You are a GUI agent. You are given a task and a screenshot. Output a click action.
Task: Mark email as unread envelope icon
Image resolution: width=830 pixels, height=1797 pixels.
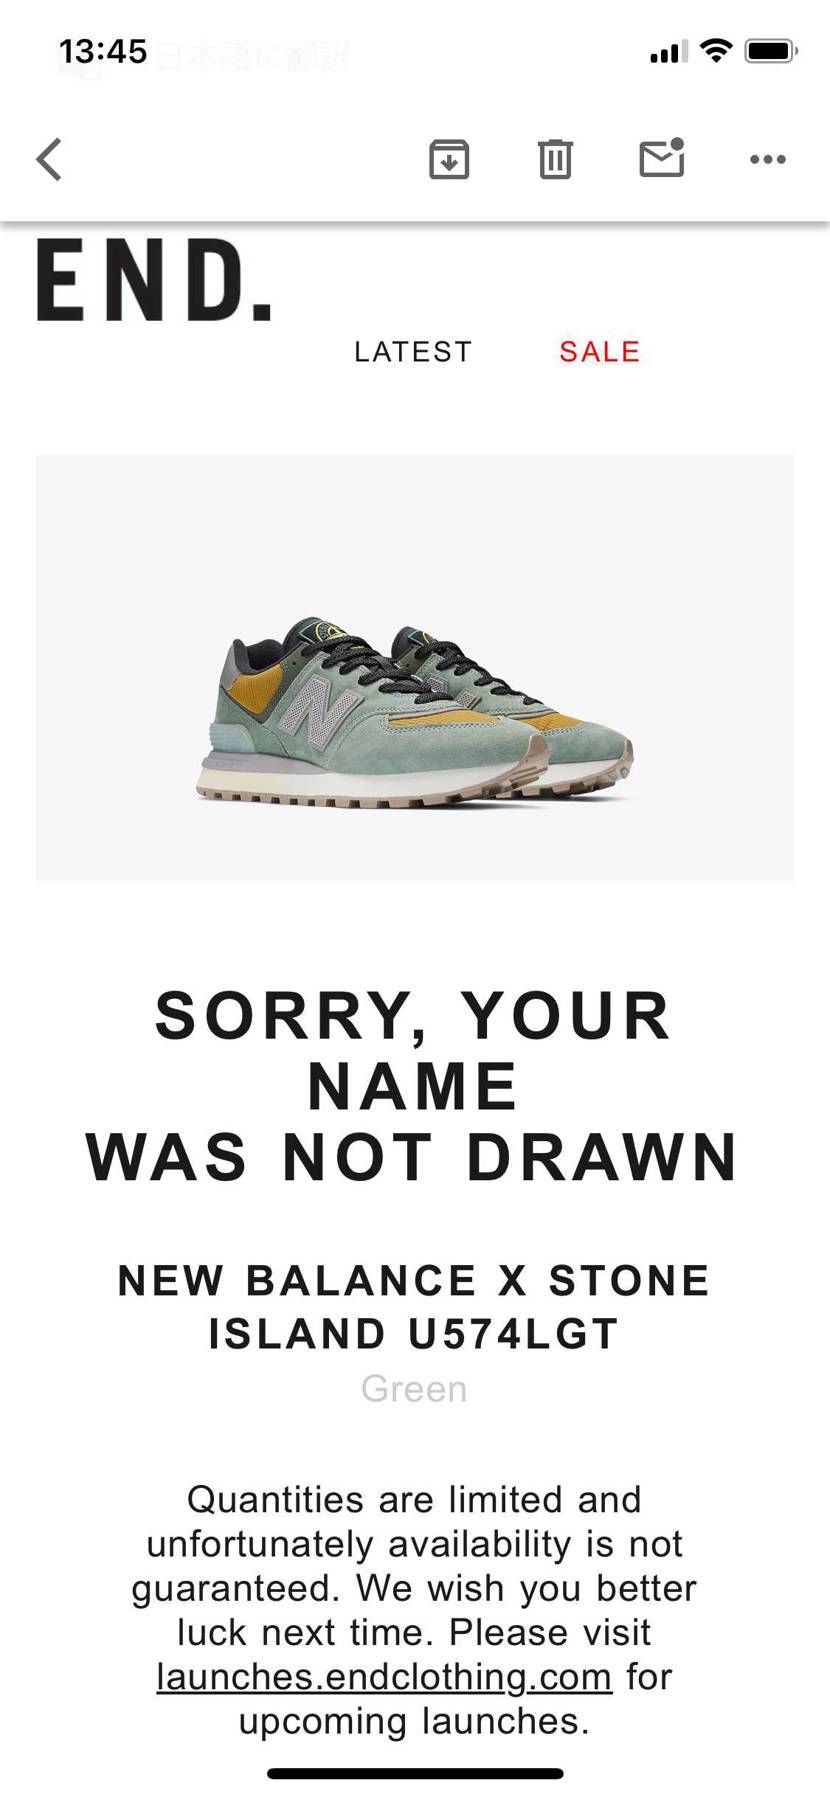tap(662, 158)
